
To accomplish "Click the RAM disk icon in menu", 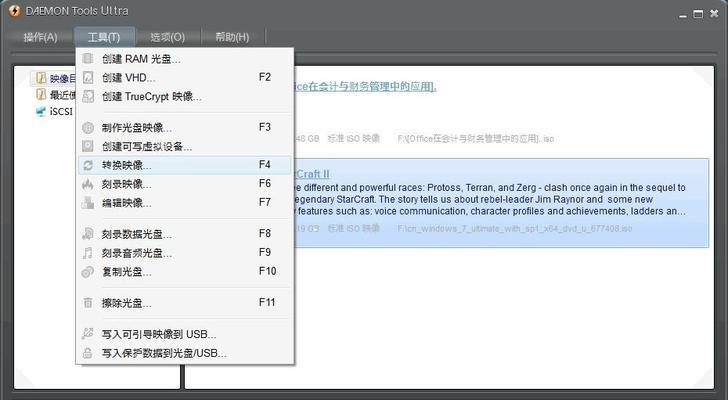I will [88, 59].
